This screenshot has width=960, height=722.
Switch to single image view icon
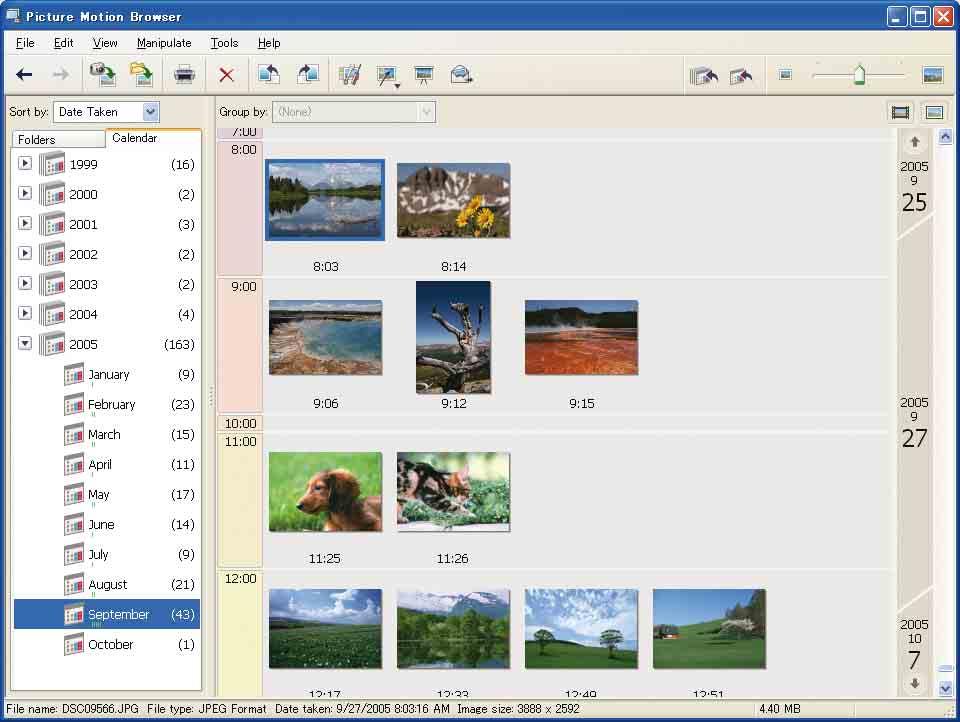pos(934,112)
